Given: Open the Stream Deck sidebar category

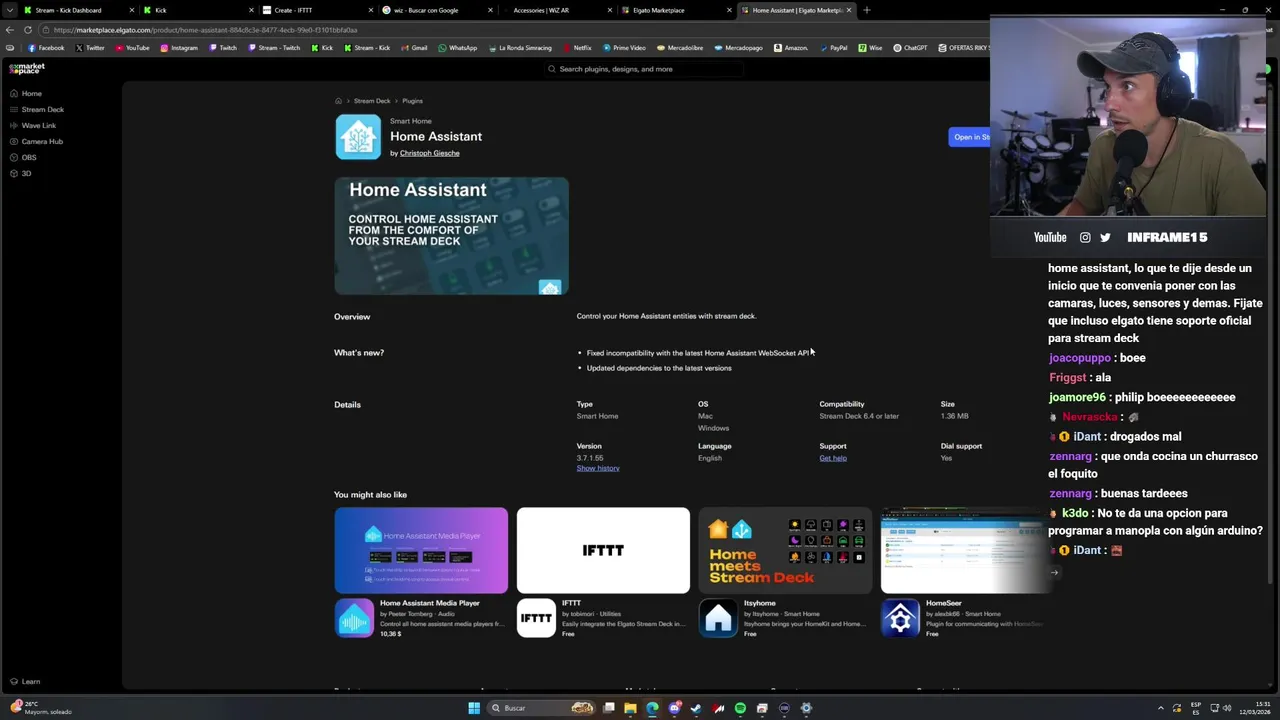Looking at the screenshot, I should 36,109.
